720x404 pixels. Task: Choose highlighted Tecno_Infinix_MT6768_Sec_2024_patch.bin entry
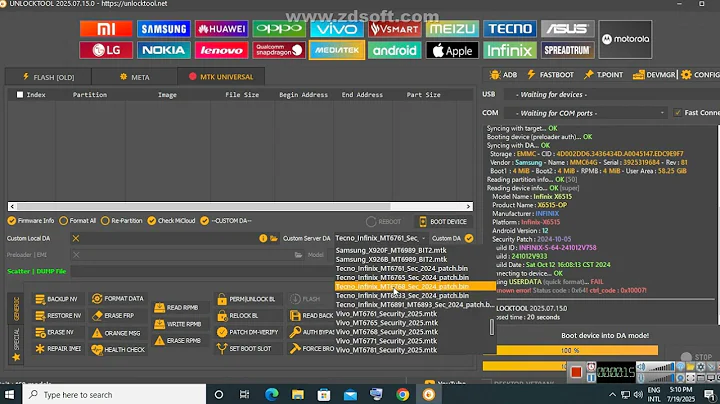pos(415,286)
